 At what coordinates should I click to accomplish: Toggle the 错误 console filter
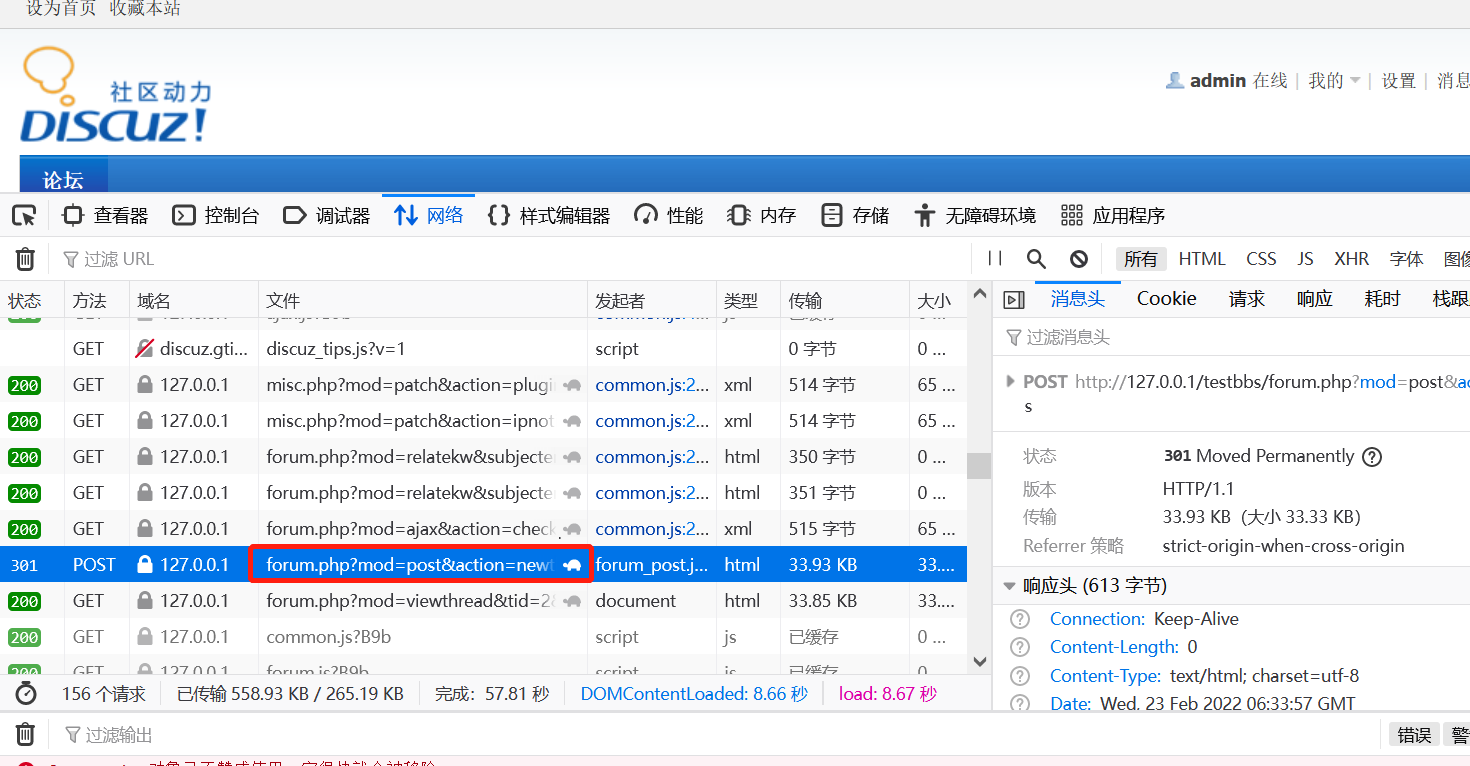[1414, 735]
